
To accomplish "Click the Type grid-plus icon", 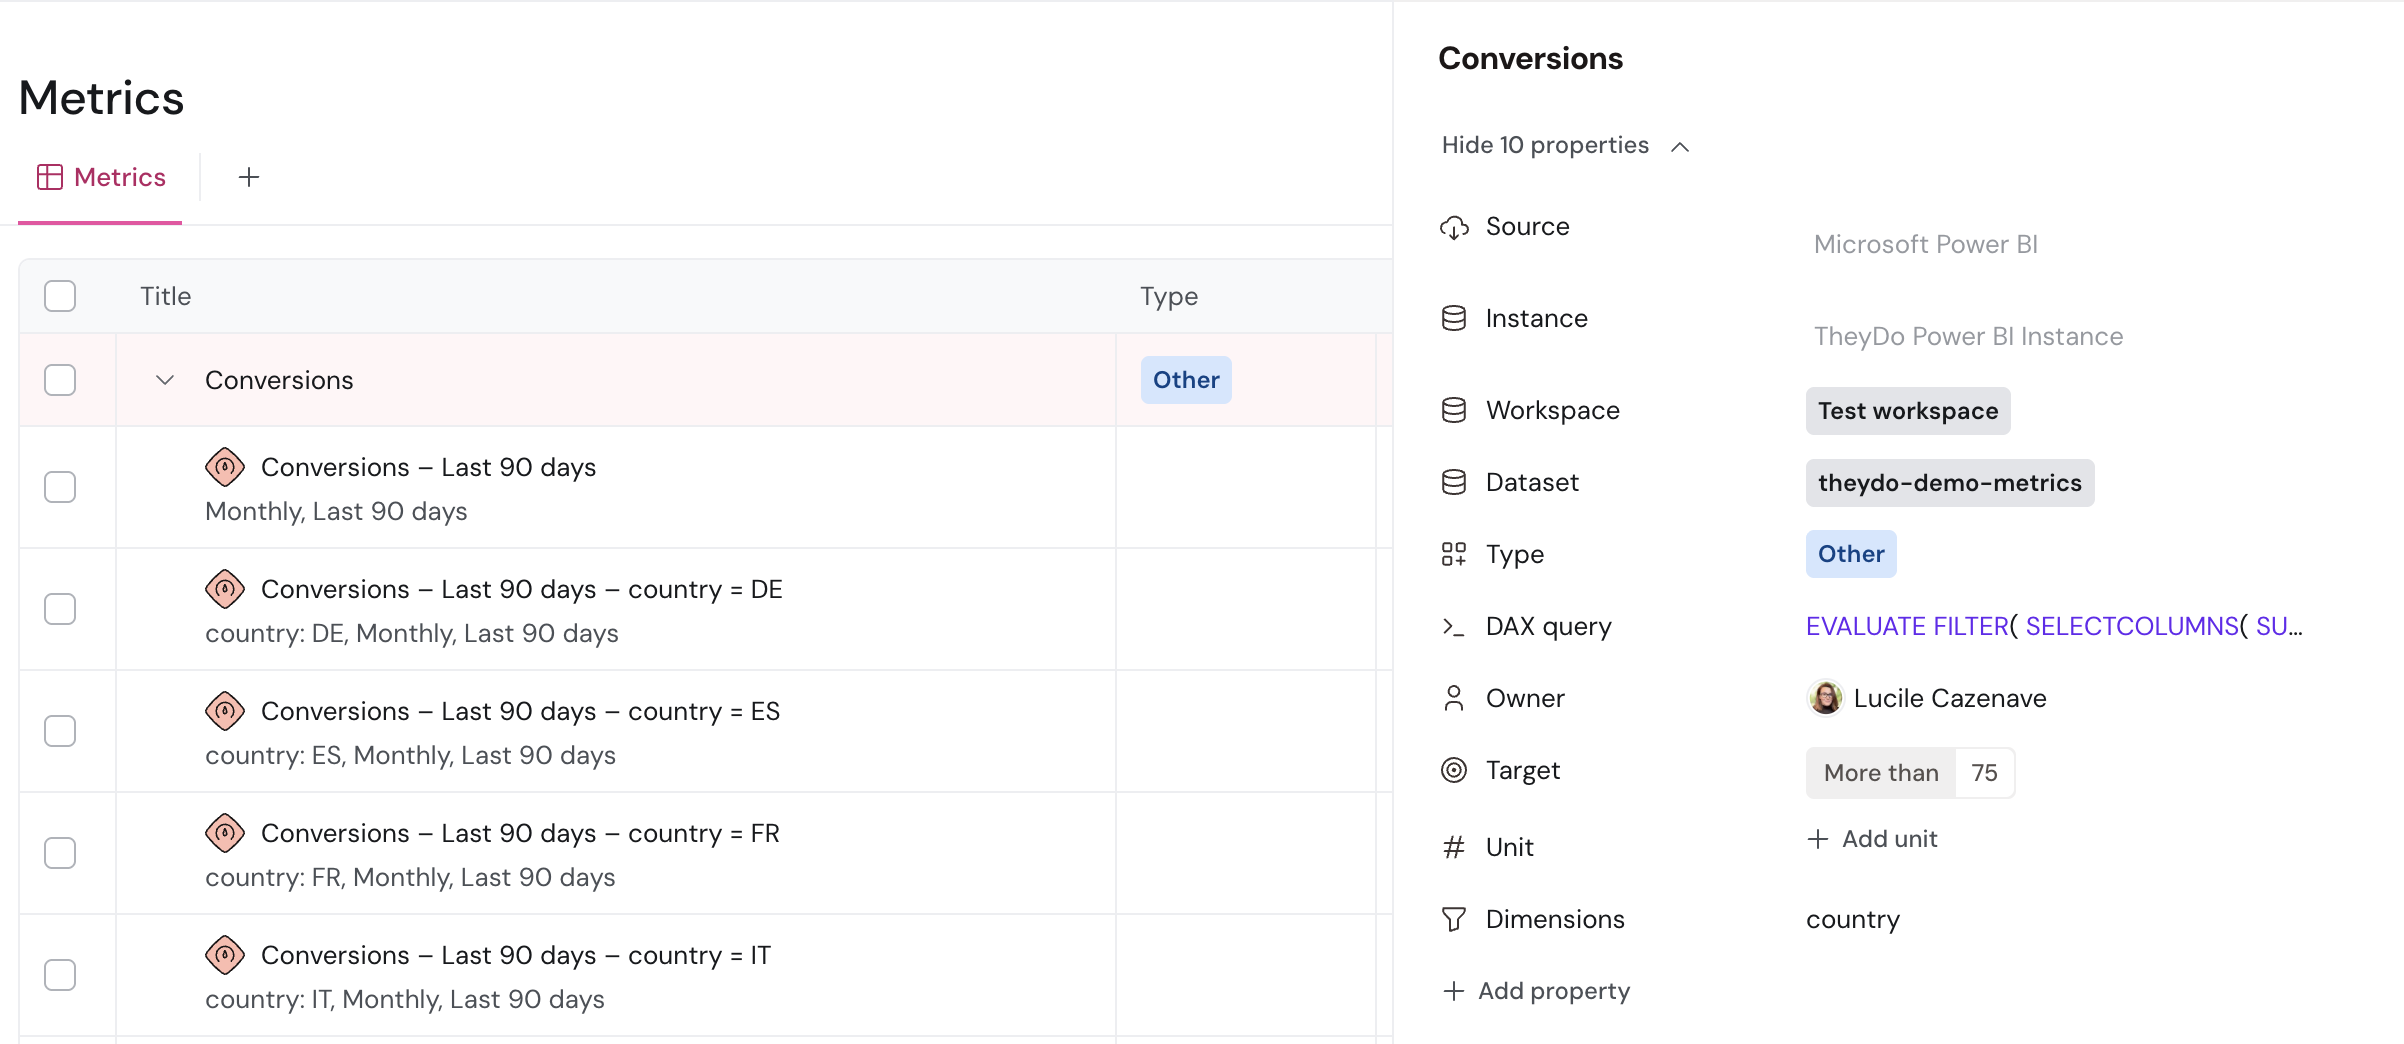I will [1454, 554].
